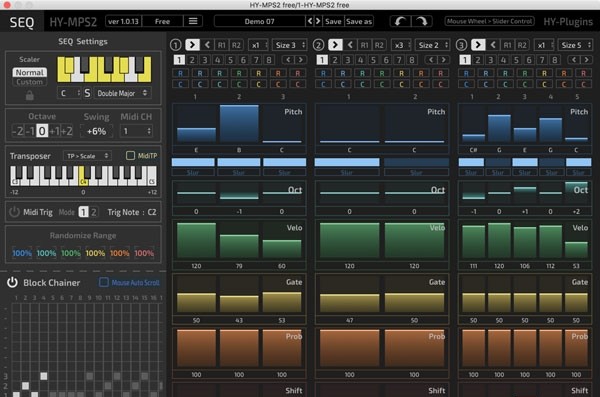Screen dimensions: 600x397
Task: Select Normal scaler mode
Action: tap(29, 72)
